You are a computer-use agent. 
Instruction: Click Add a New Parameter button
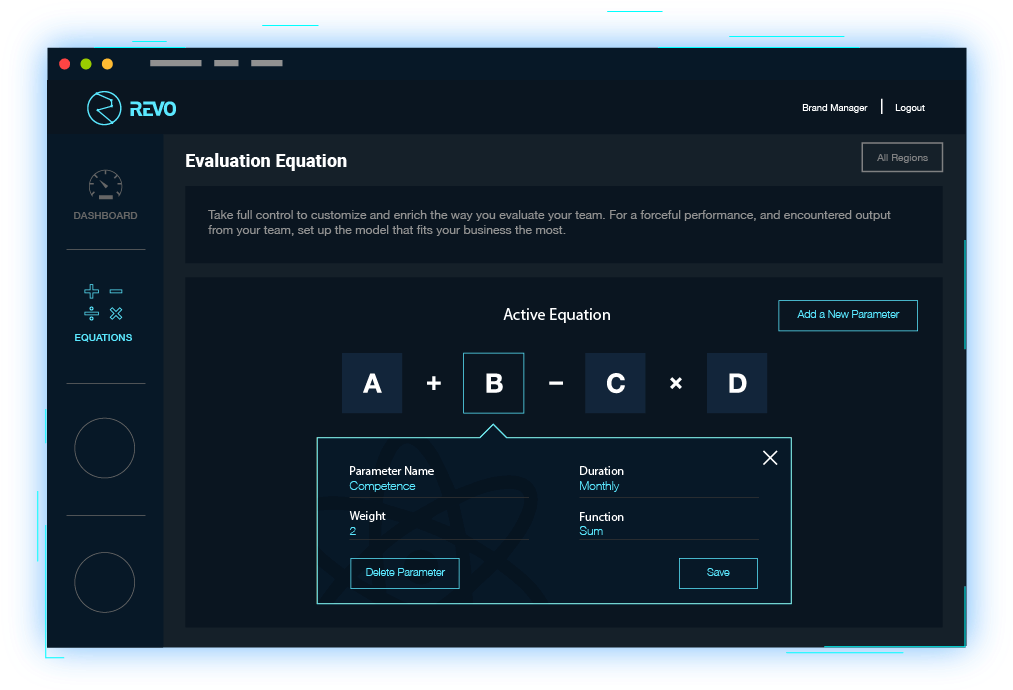pos(848,315)
